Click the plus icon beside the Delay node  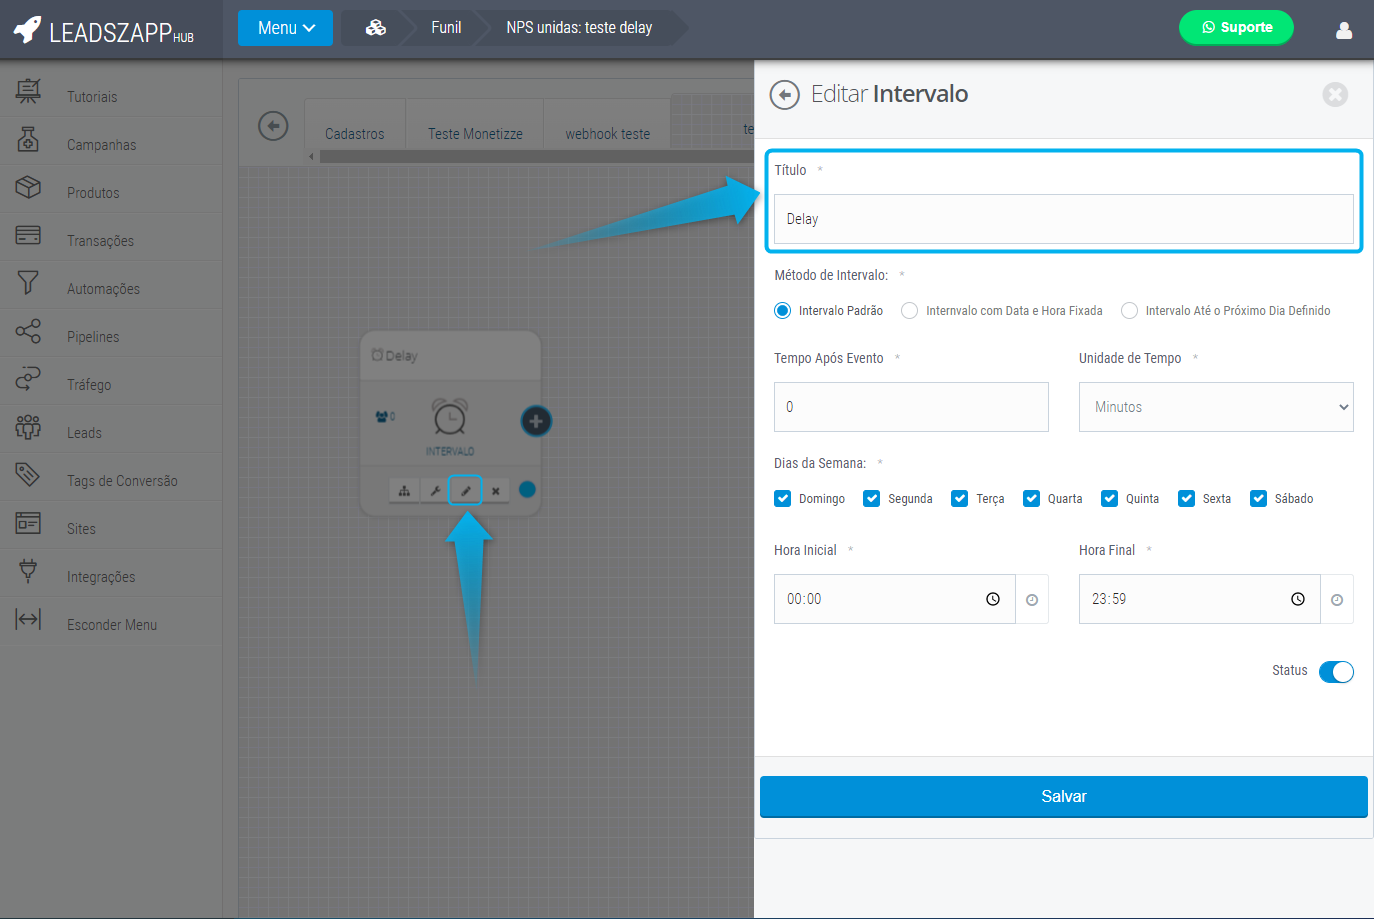pyautogui.click(x=536, y=421)
